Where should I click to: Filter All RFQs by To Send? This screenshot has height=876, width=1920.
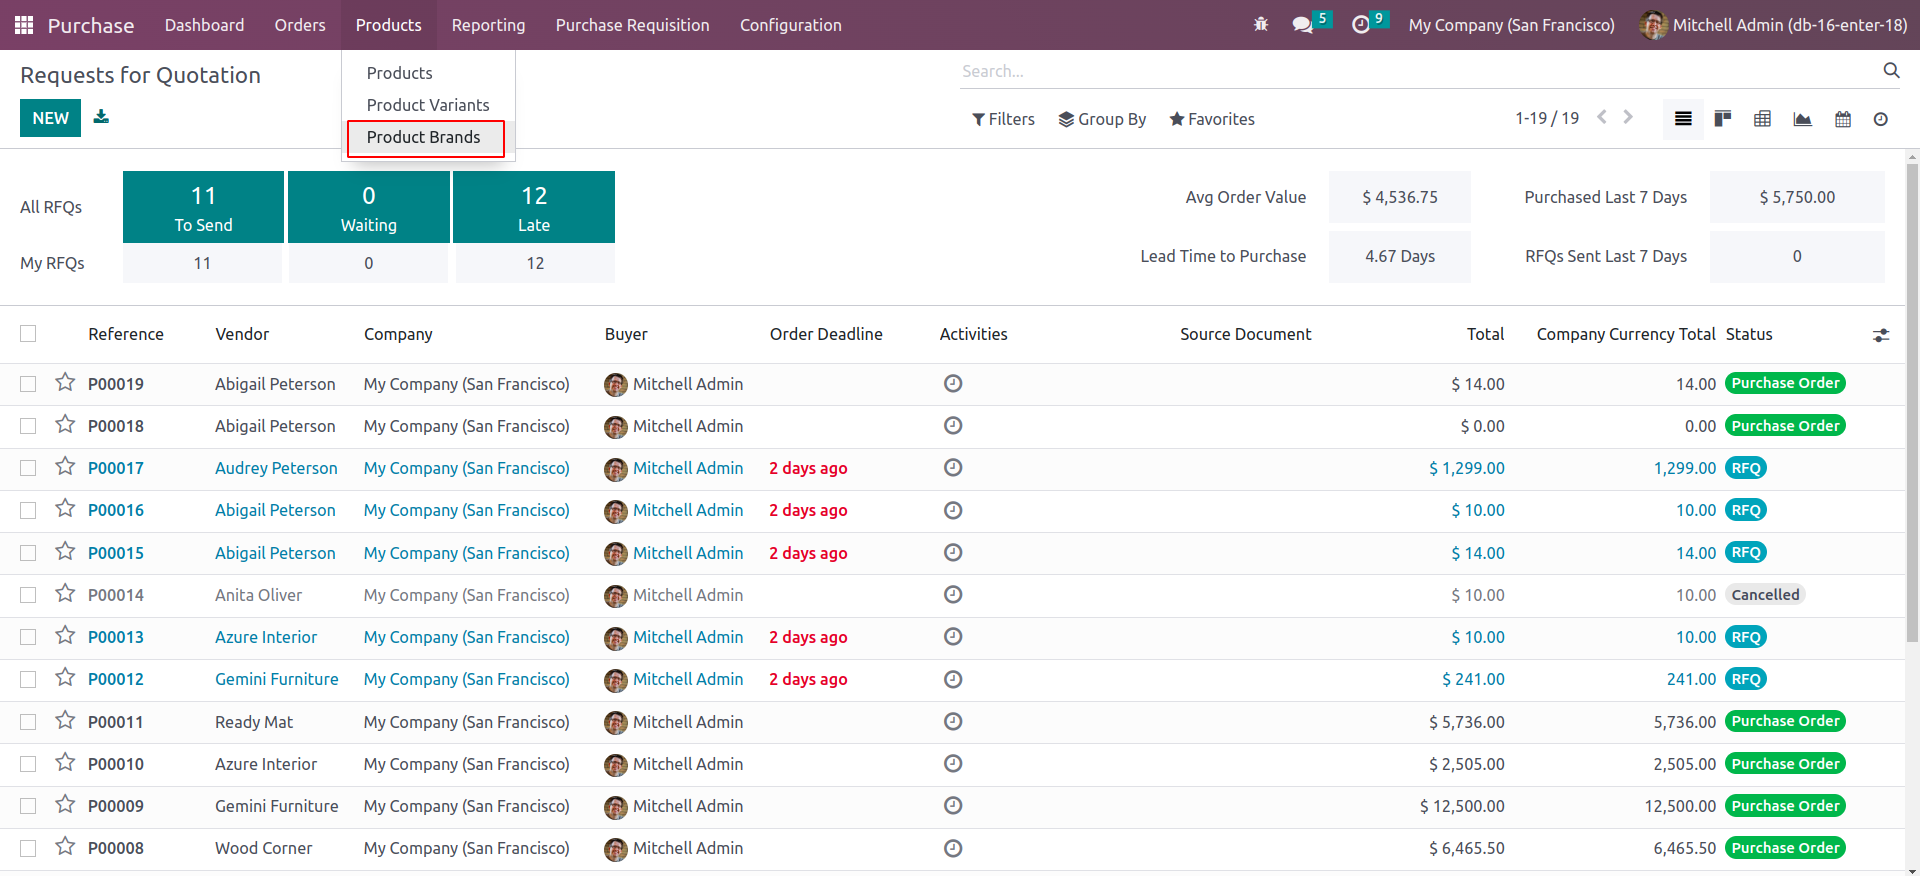(203, 207)
